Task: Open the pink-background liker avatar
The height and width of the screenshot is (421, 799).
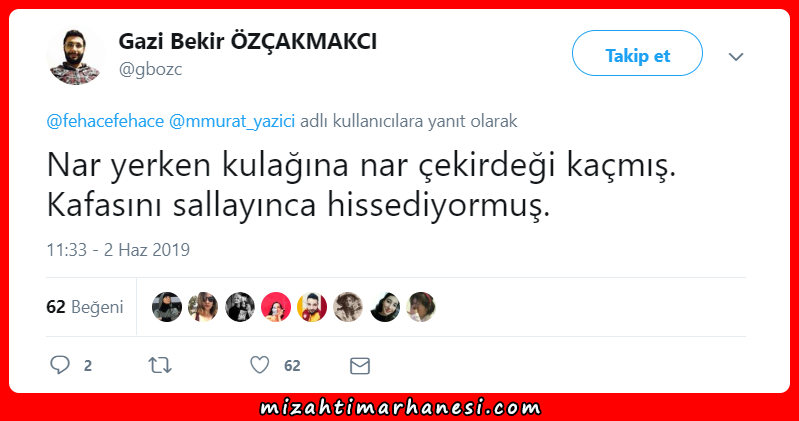Action: click(x=276, y=307)
